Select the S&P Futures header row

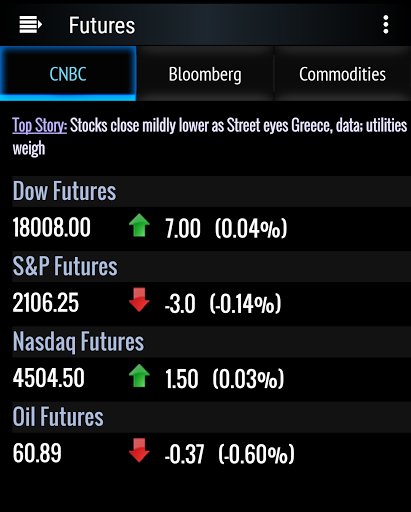(212, 267)
